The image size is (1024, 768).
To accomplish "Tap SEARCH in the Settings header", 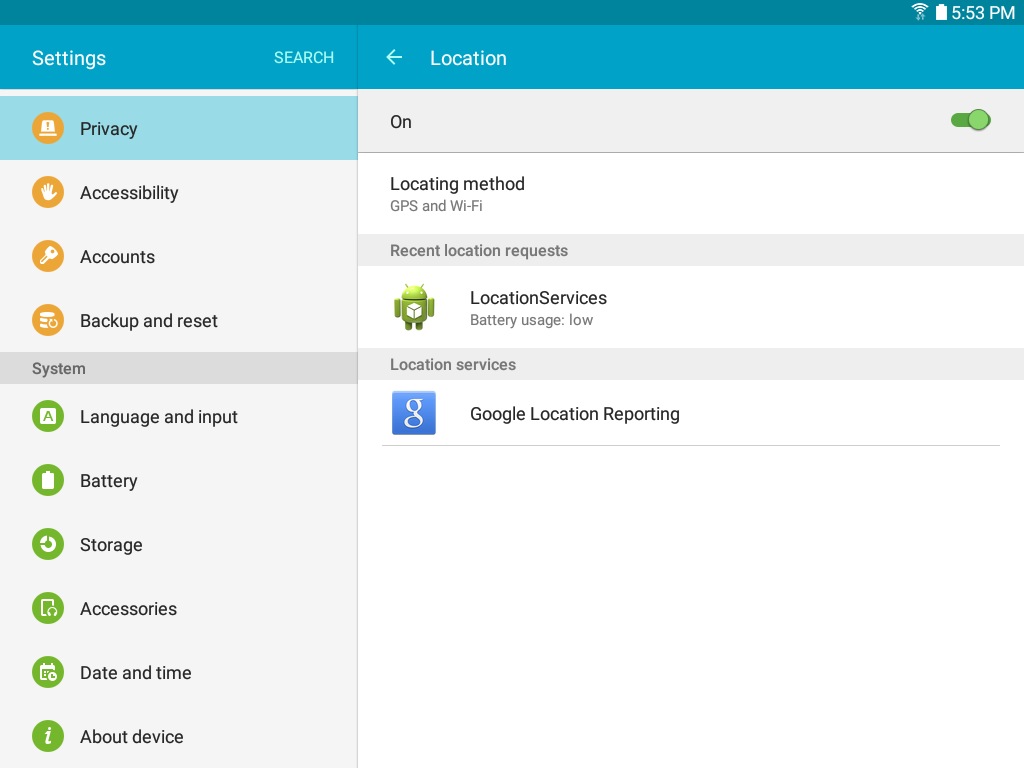I will pos(304,57).
